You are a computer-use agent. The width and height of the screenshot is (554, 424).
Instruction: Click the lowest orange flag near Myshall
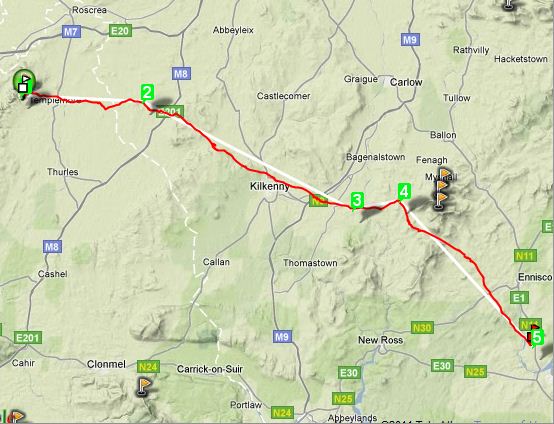(440, 200)
